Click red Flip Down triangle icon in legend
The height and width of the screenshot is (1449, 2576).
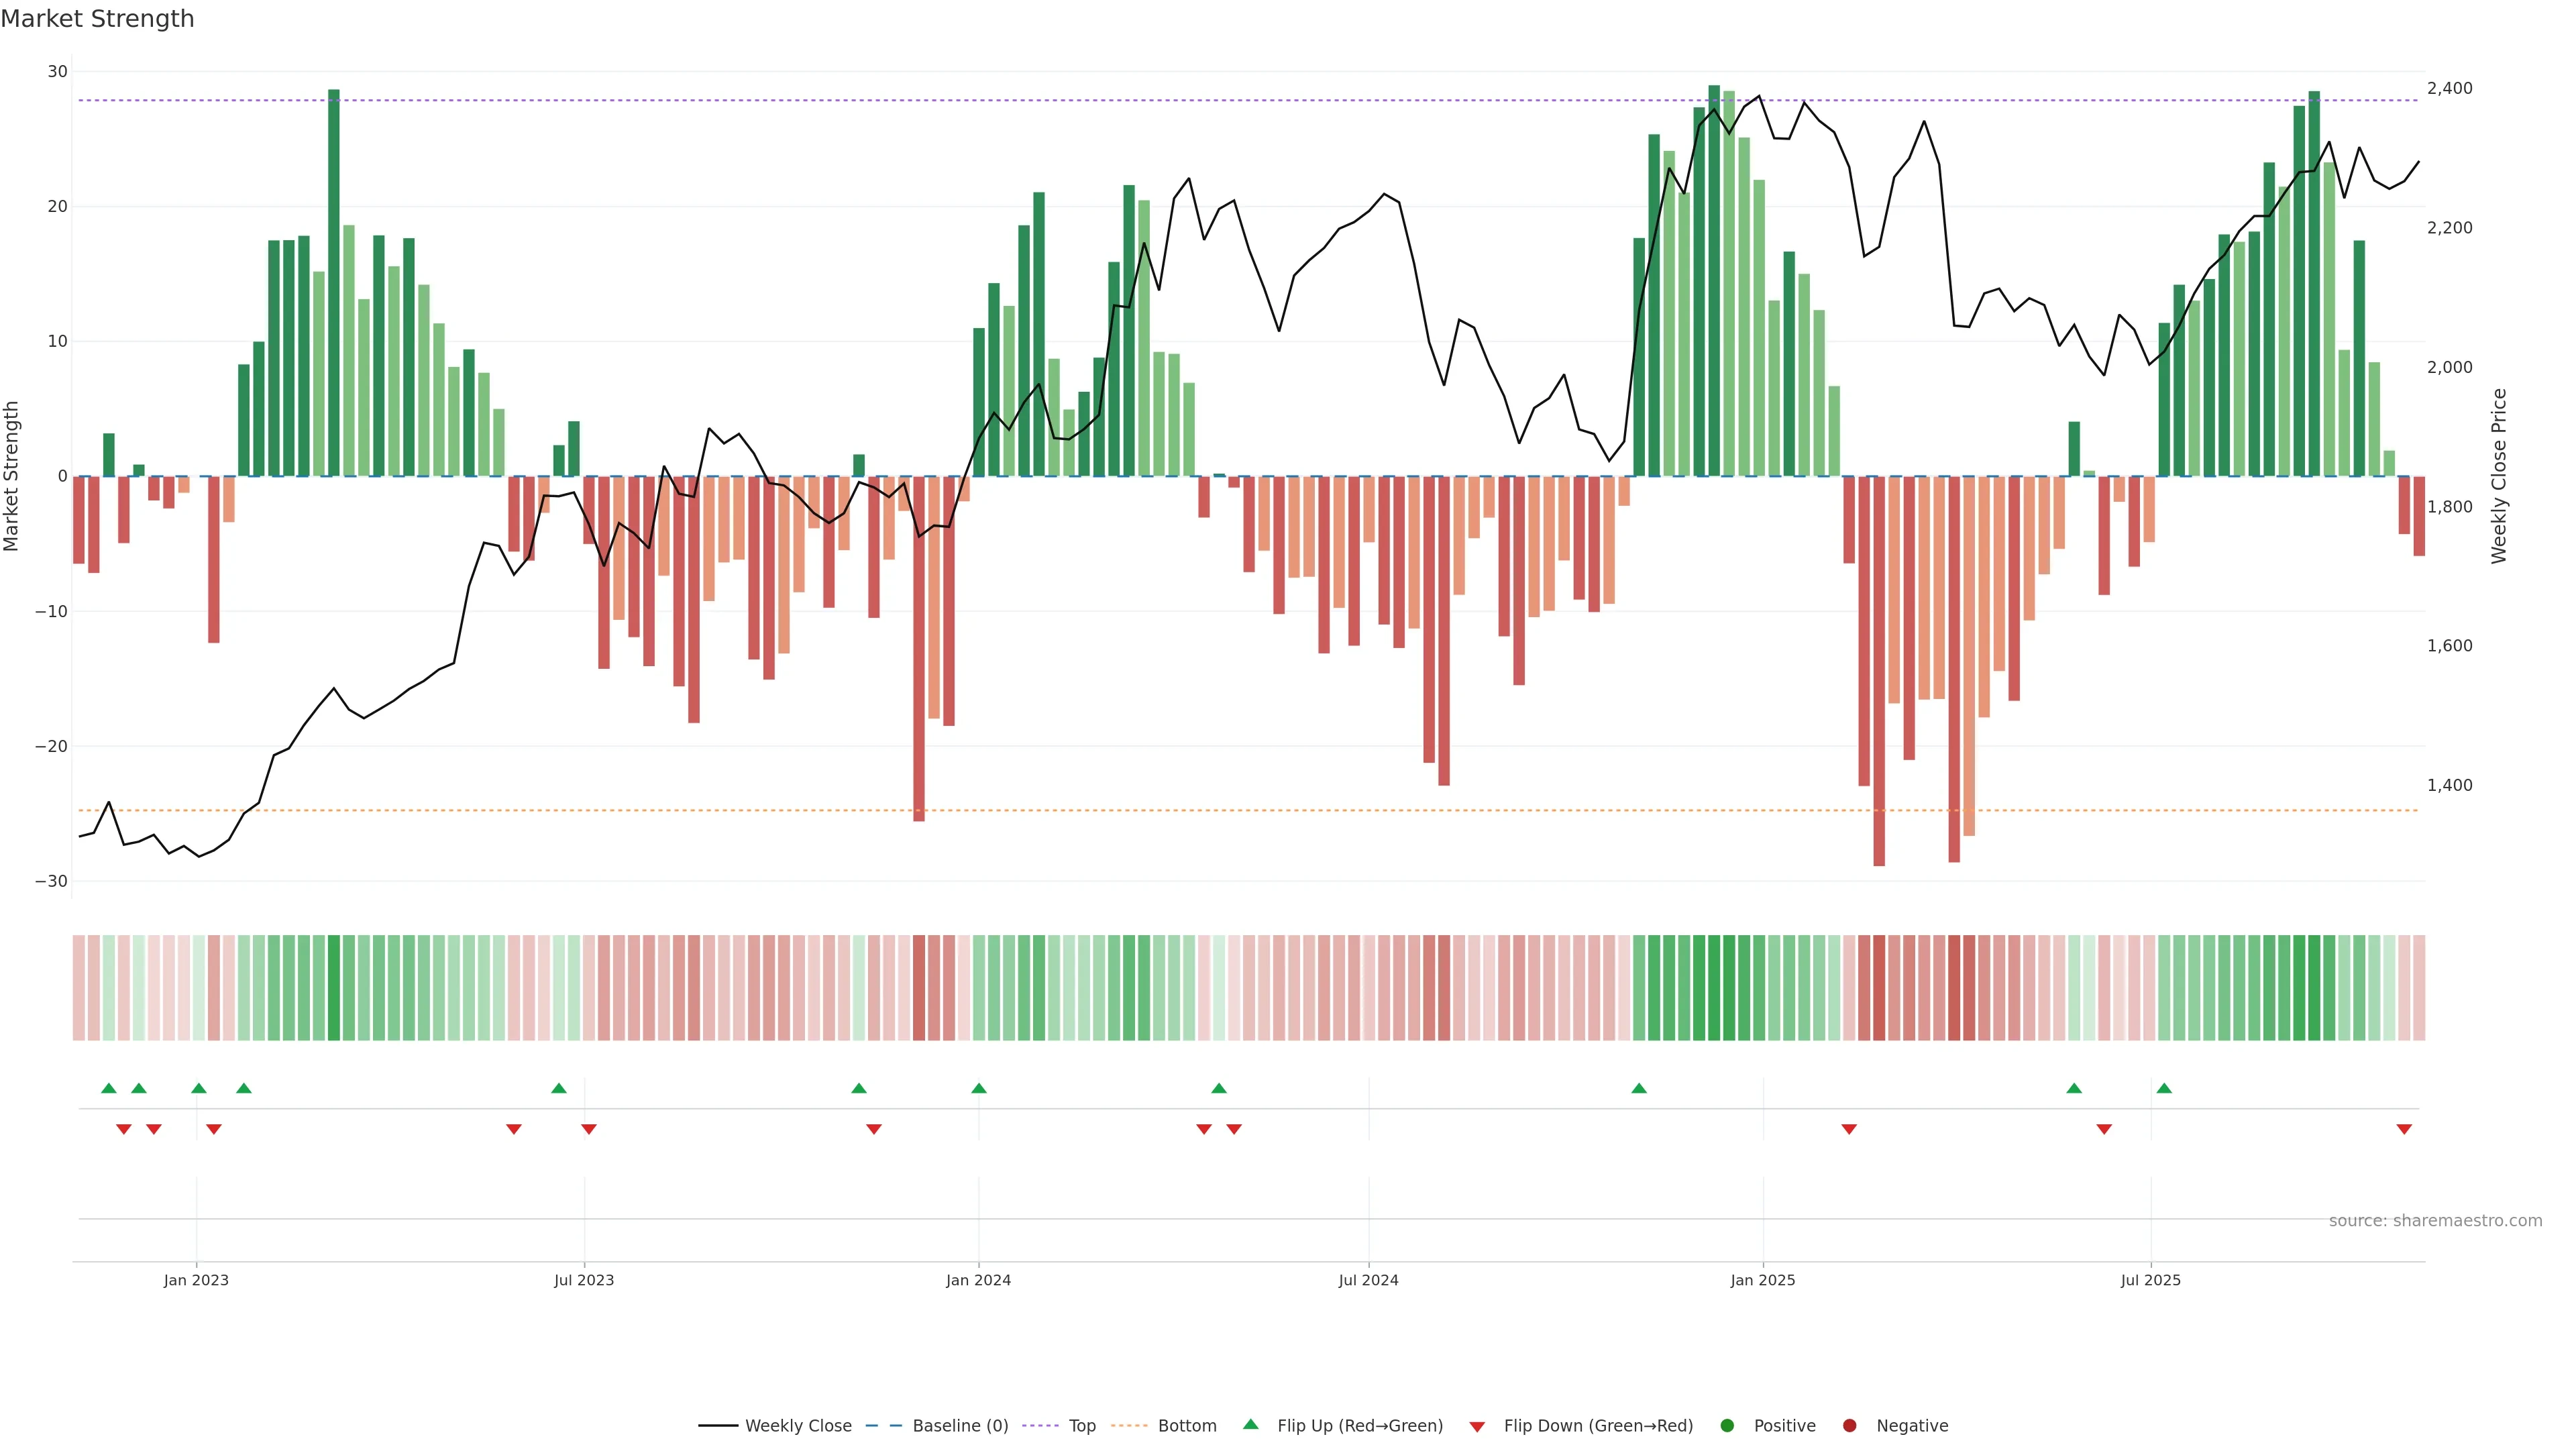[1477, 1427]
